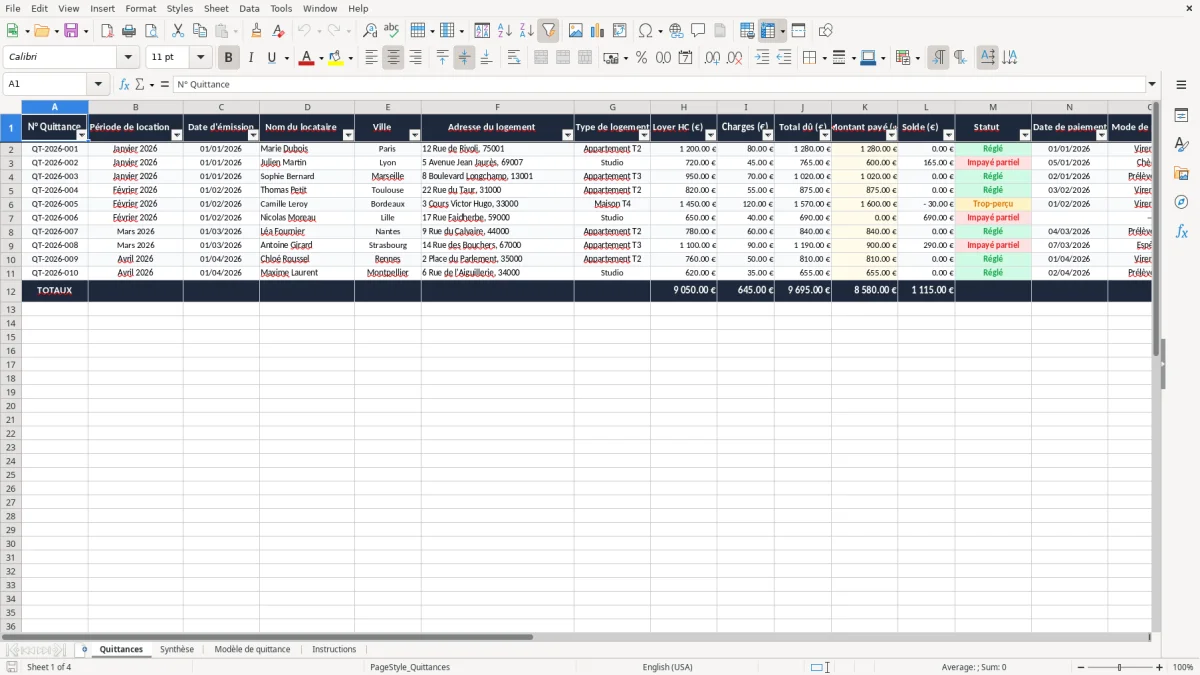Open the sidebar Navigator compass icon
1200x675 pixels.
tap(1181, 202)
